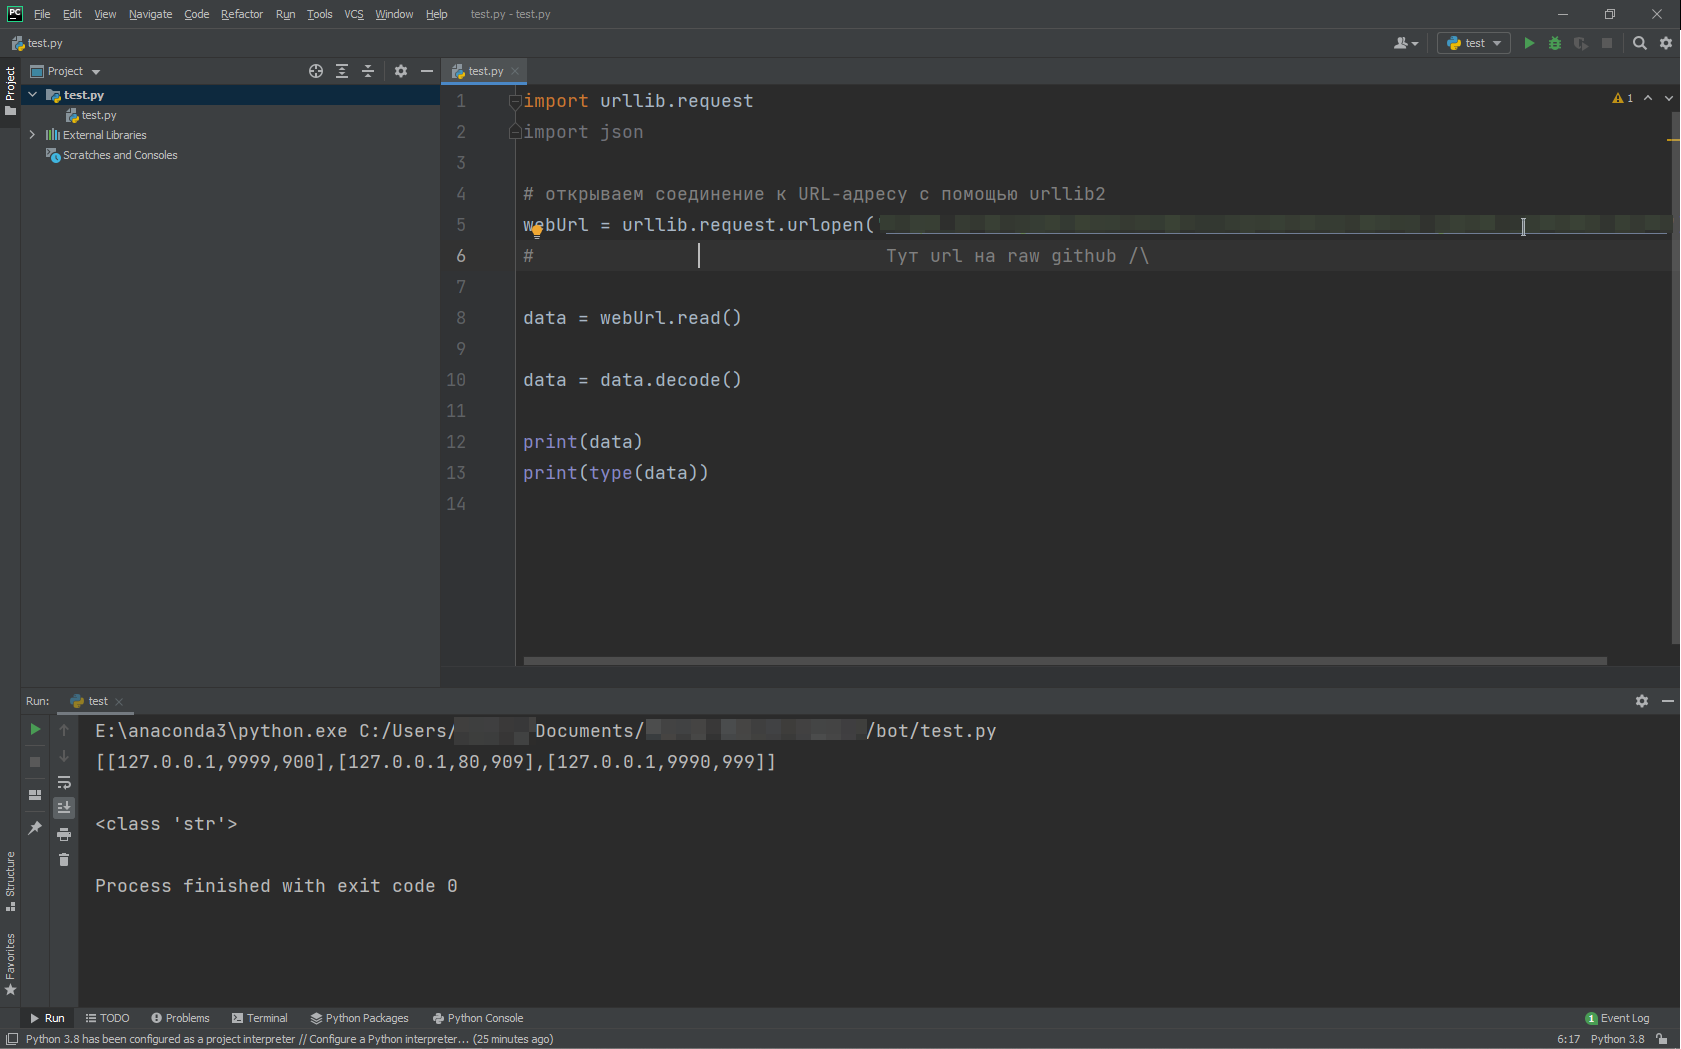
Task: Open Search Everywhere magnifier icon
Action: tap(1639, 43)
